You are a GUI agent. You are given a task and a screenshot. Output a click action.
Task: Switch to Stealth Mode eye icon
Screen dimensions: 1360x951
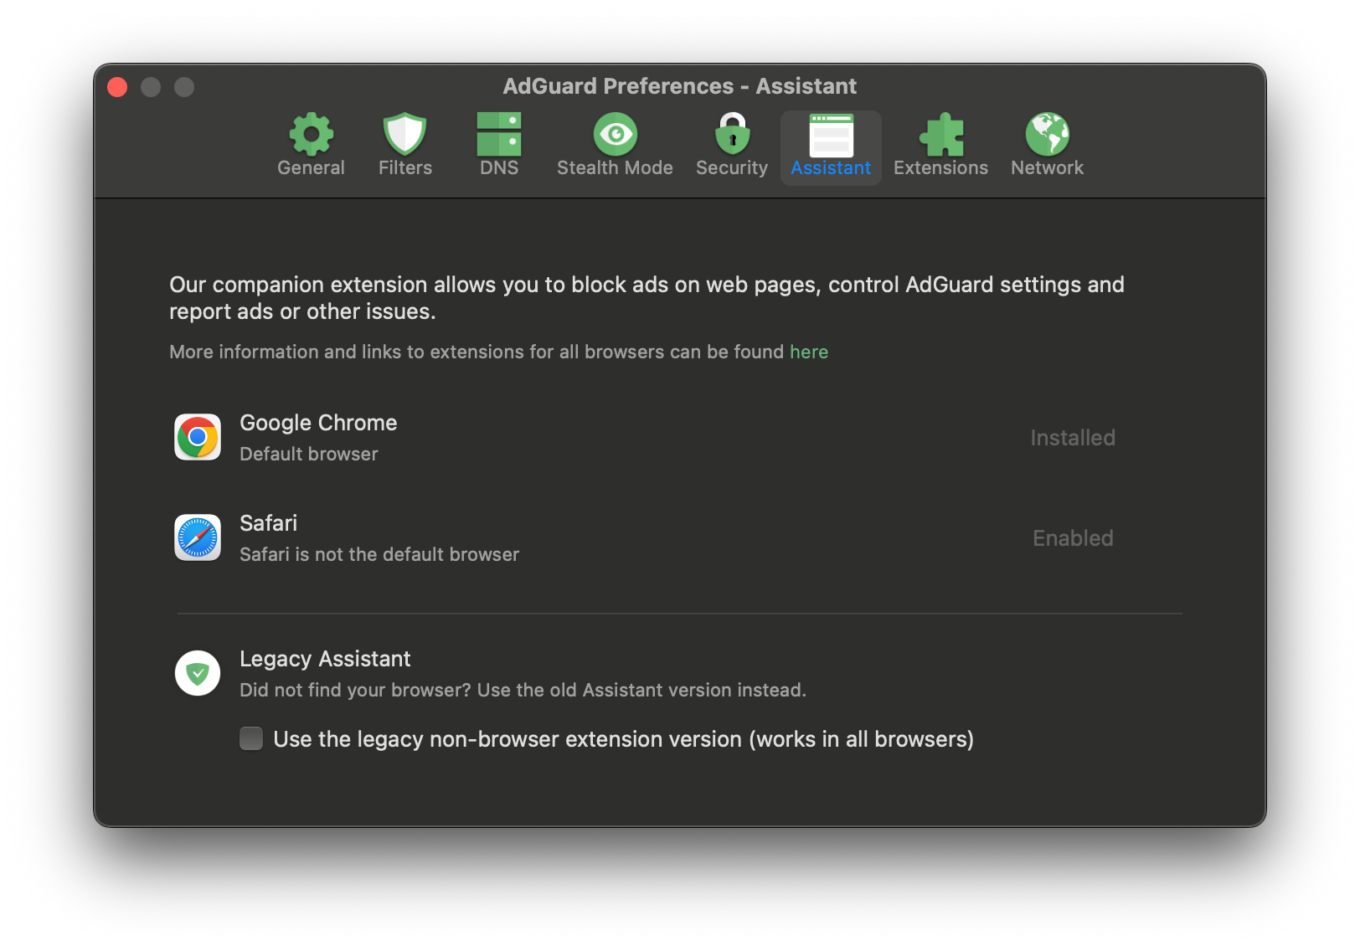[615, 134]
